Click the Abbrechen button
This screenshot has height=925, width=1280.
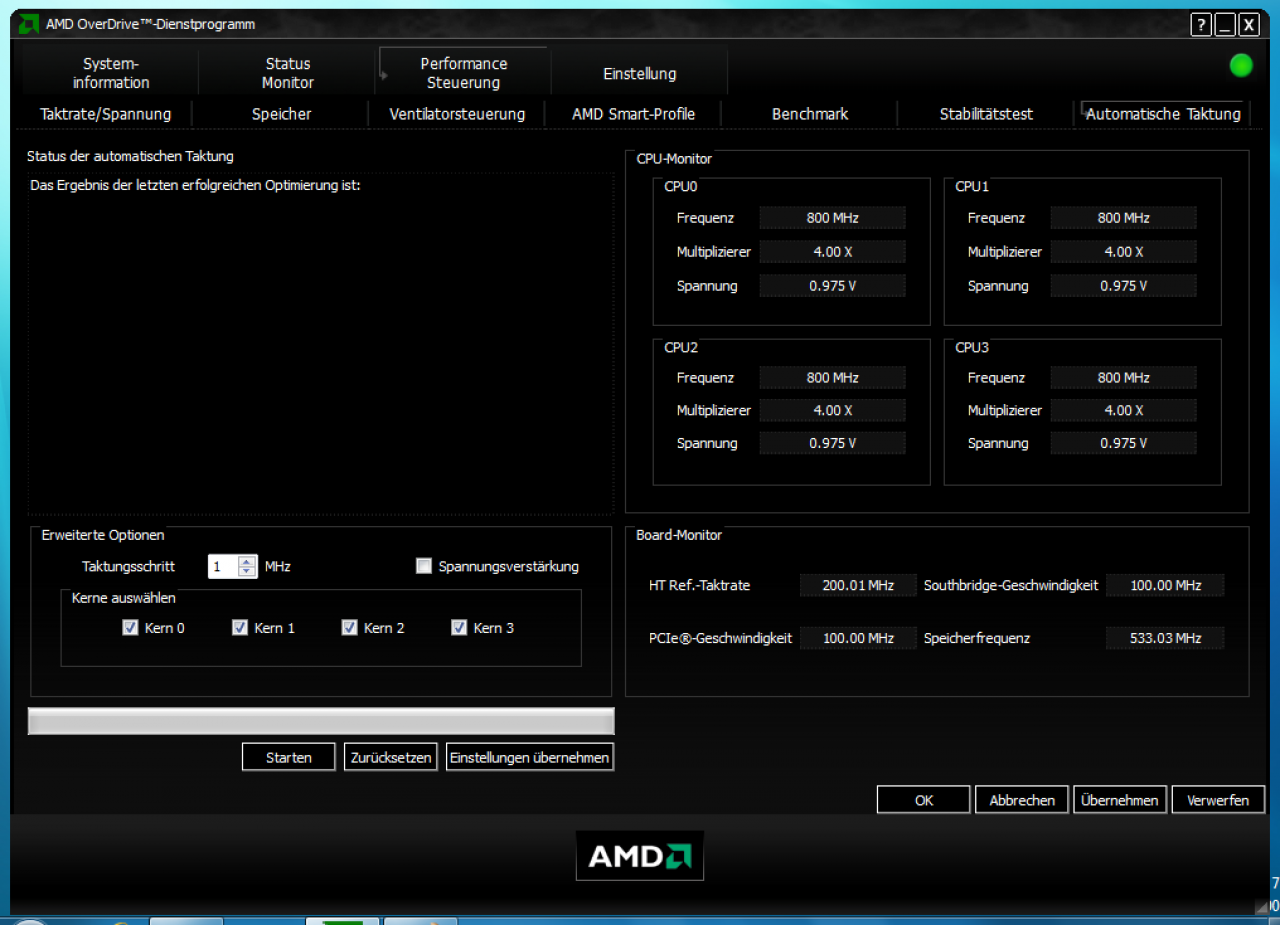1022,800
